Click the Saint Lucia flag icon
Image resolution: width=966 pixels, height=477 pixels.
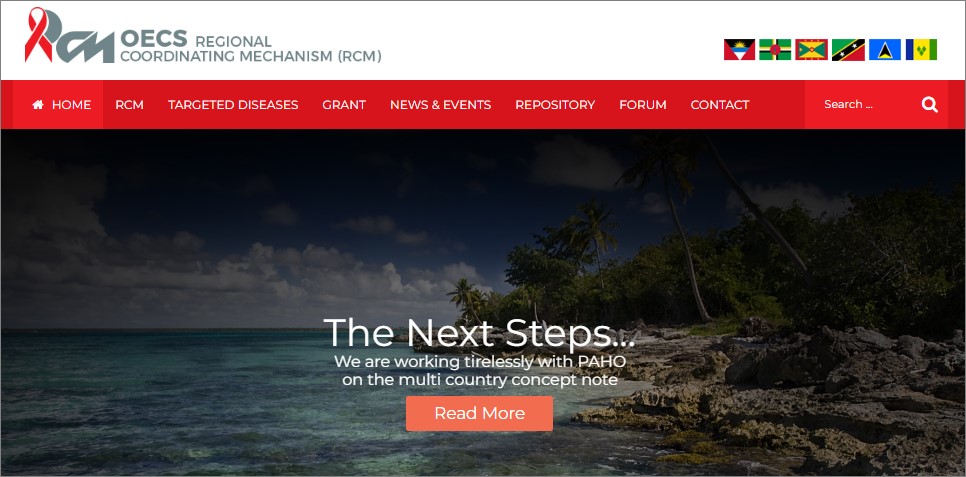point(885,49)
